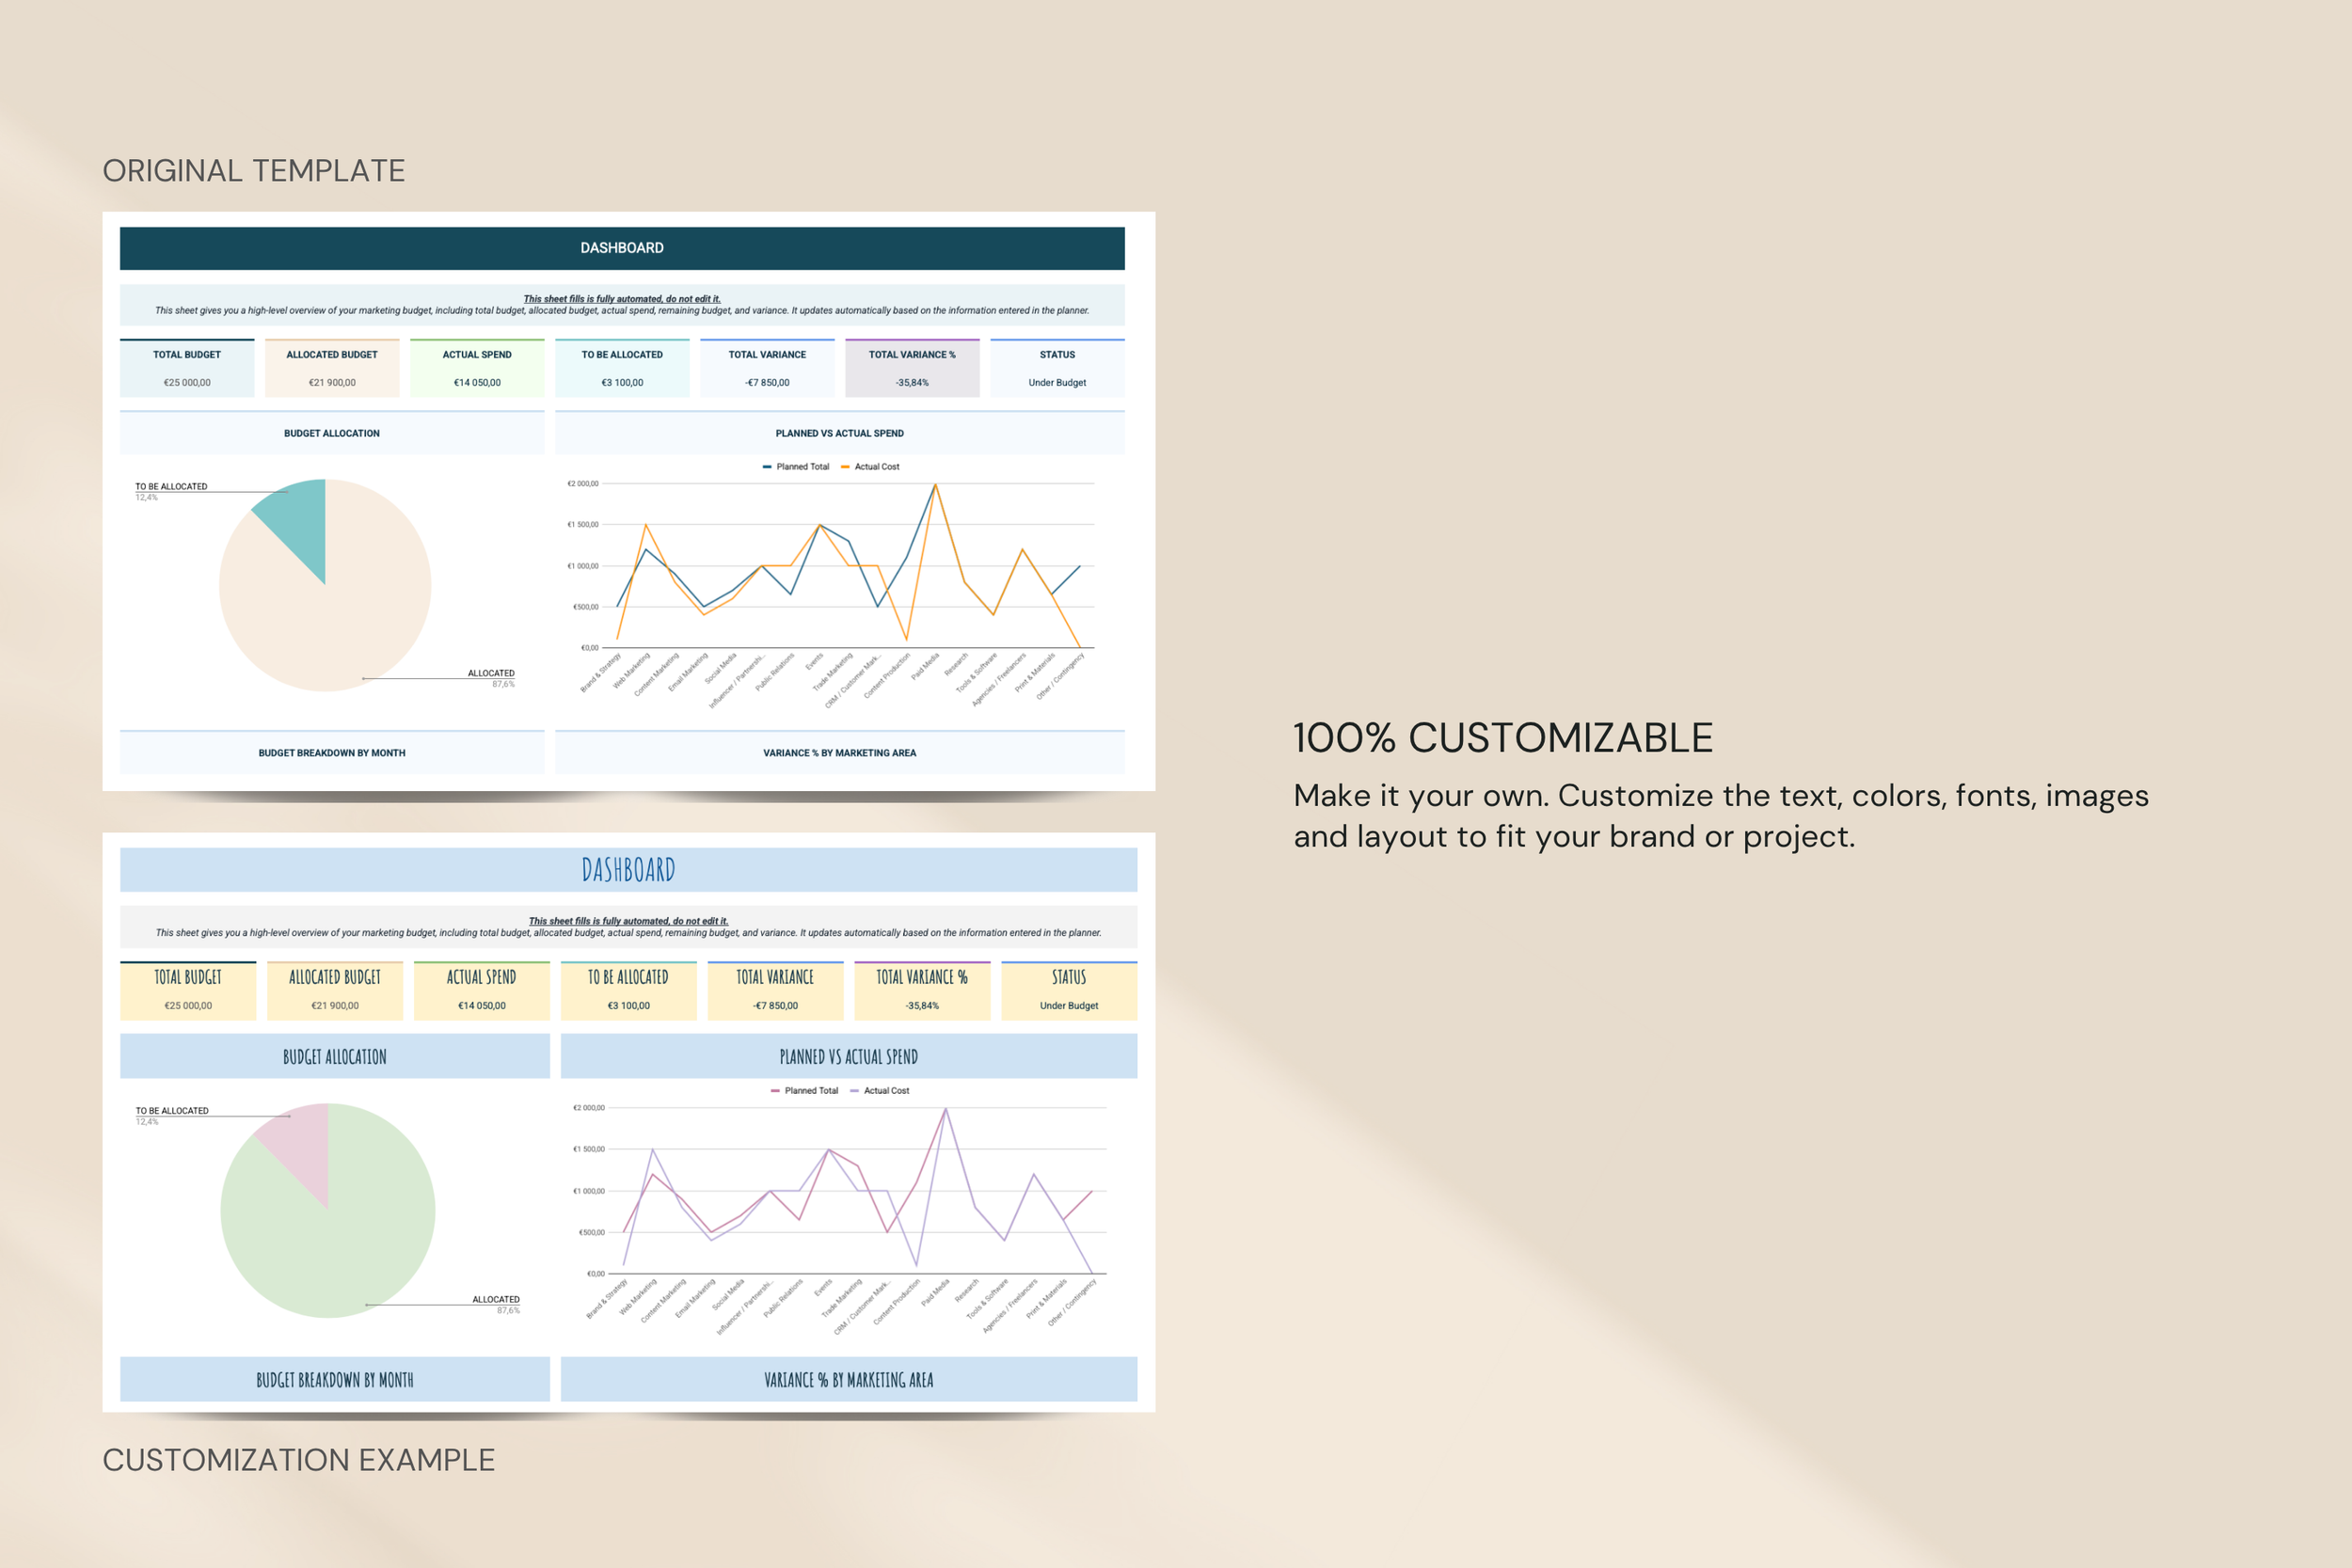Click the ORIGINAL TEMPLATE caption
The height and width of the screenshot is (1568, 2352).
pyautogui.click(x=254, y=171)
